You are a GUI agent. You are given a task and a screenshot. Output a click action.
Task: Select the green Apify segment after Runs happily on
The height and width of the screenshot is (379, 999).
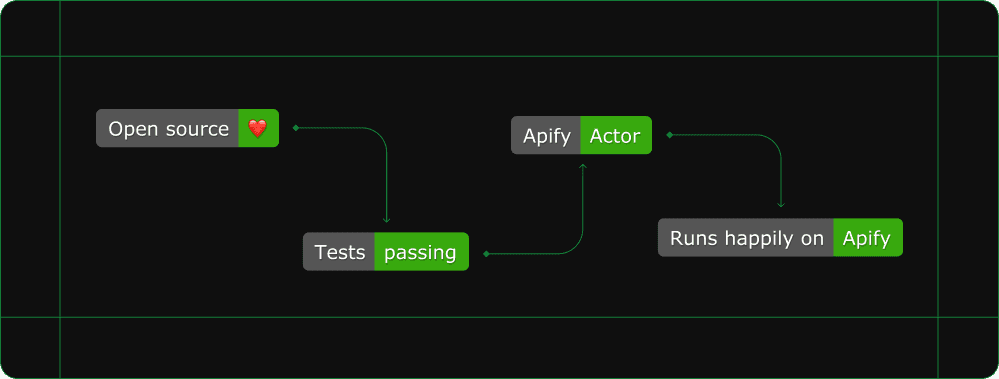click(868, 238)
